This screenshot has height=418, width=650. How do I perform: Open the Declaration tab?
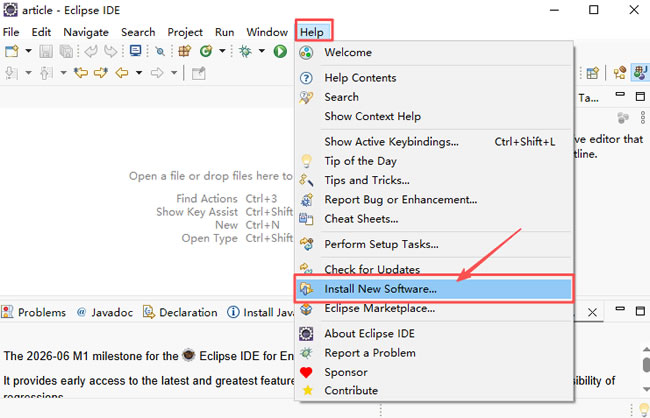[187, 312]
